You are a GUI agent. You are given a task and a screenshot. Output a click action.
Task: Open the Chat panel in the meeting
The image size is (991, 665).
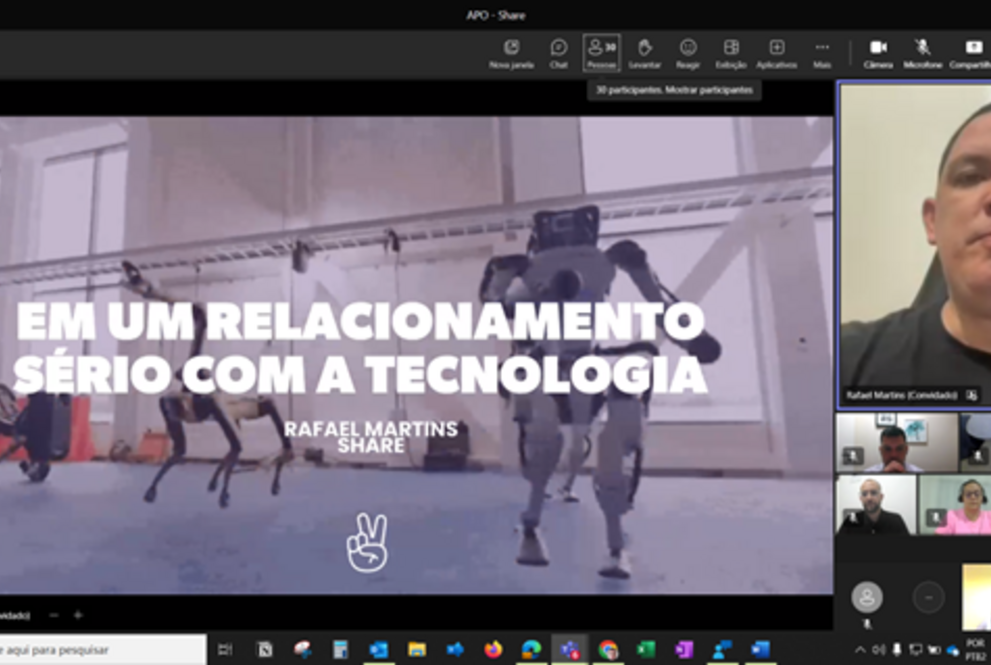coord(558,53)
